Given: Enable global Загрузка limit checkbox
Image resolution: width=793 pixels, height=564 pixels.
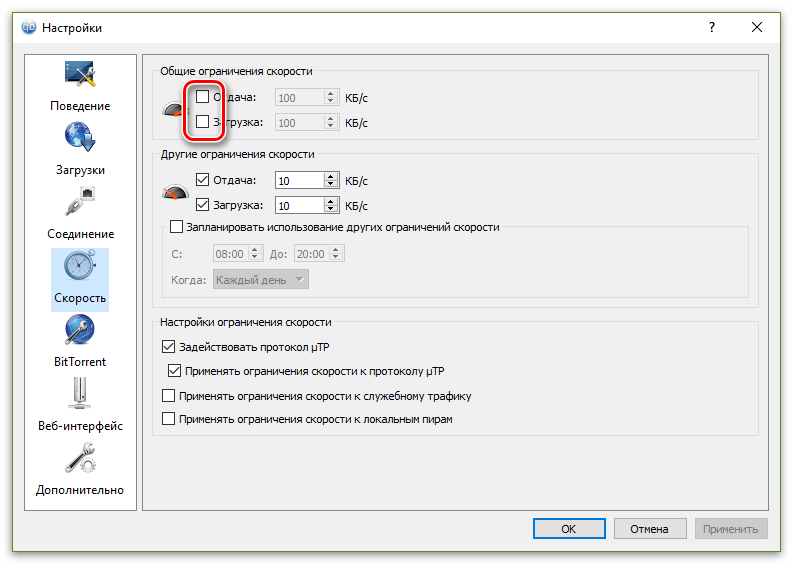Looking at the screenshot, I should pos(202,121).
